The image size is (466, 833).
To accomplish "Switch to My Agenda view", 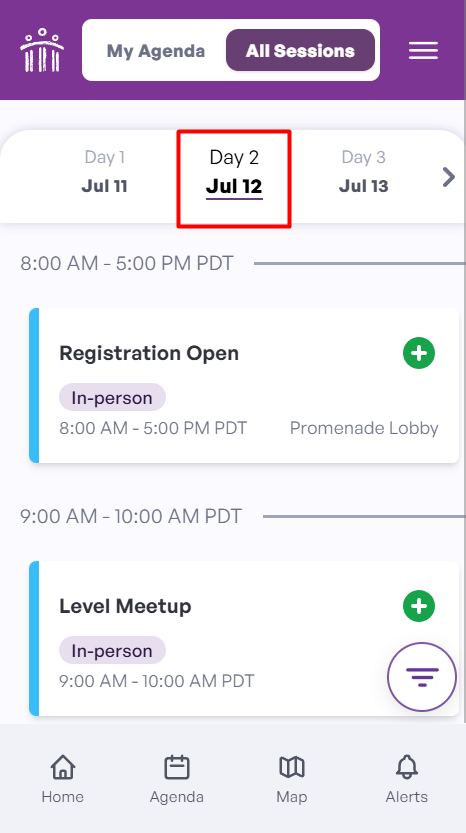I will pyautogui.click(x=156, y=51).
